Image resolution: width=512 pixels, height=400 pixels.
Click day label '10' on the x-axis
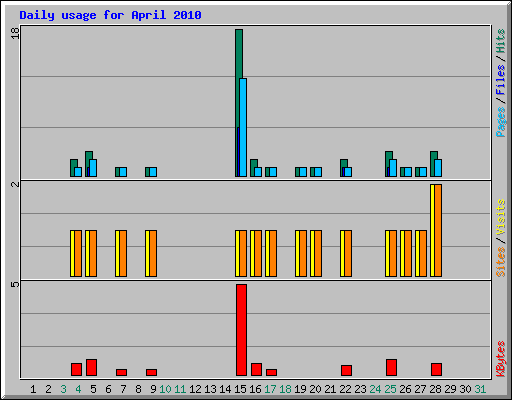[165, 389]
